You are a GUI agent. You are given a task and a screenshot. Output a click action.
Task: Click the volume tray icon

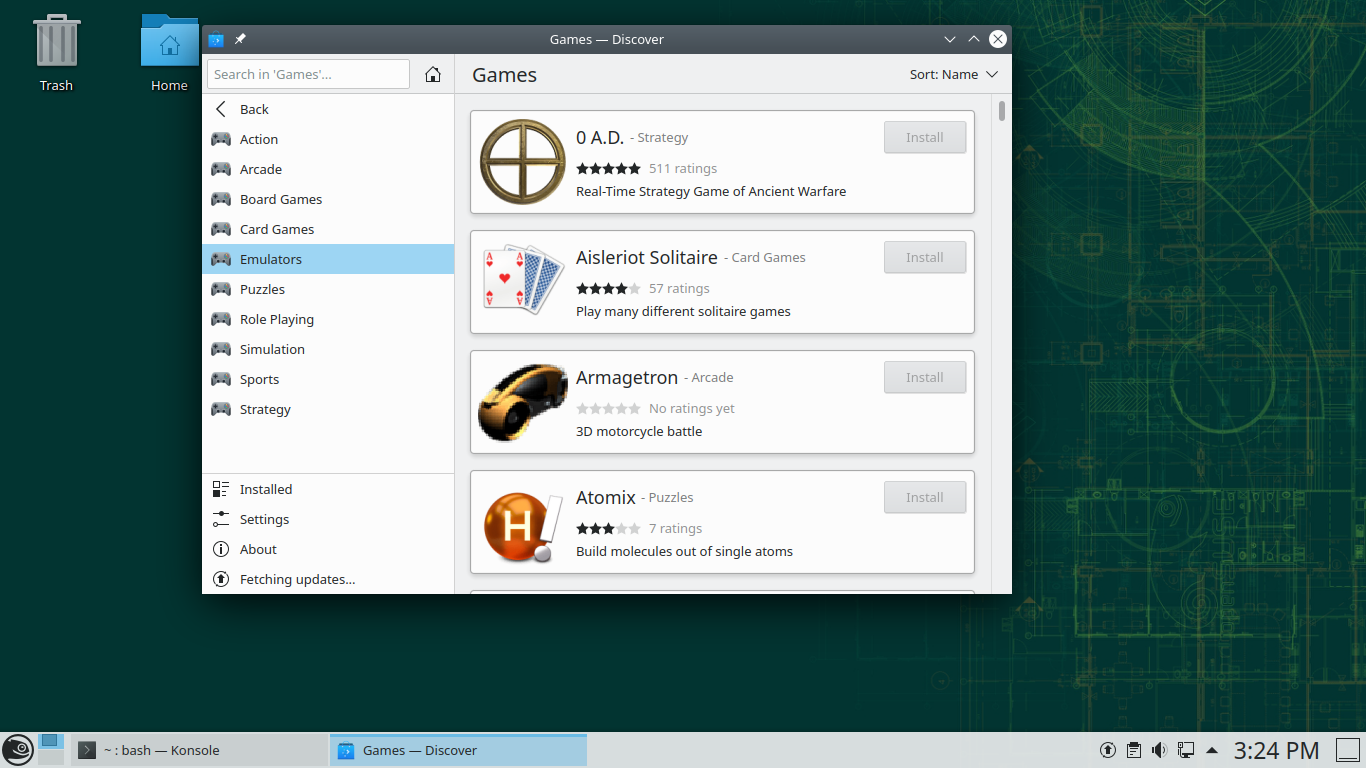(x=1160, y=750)
